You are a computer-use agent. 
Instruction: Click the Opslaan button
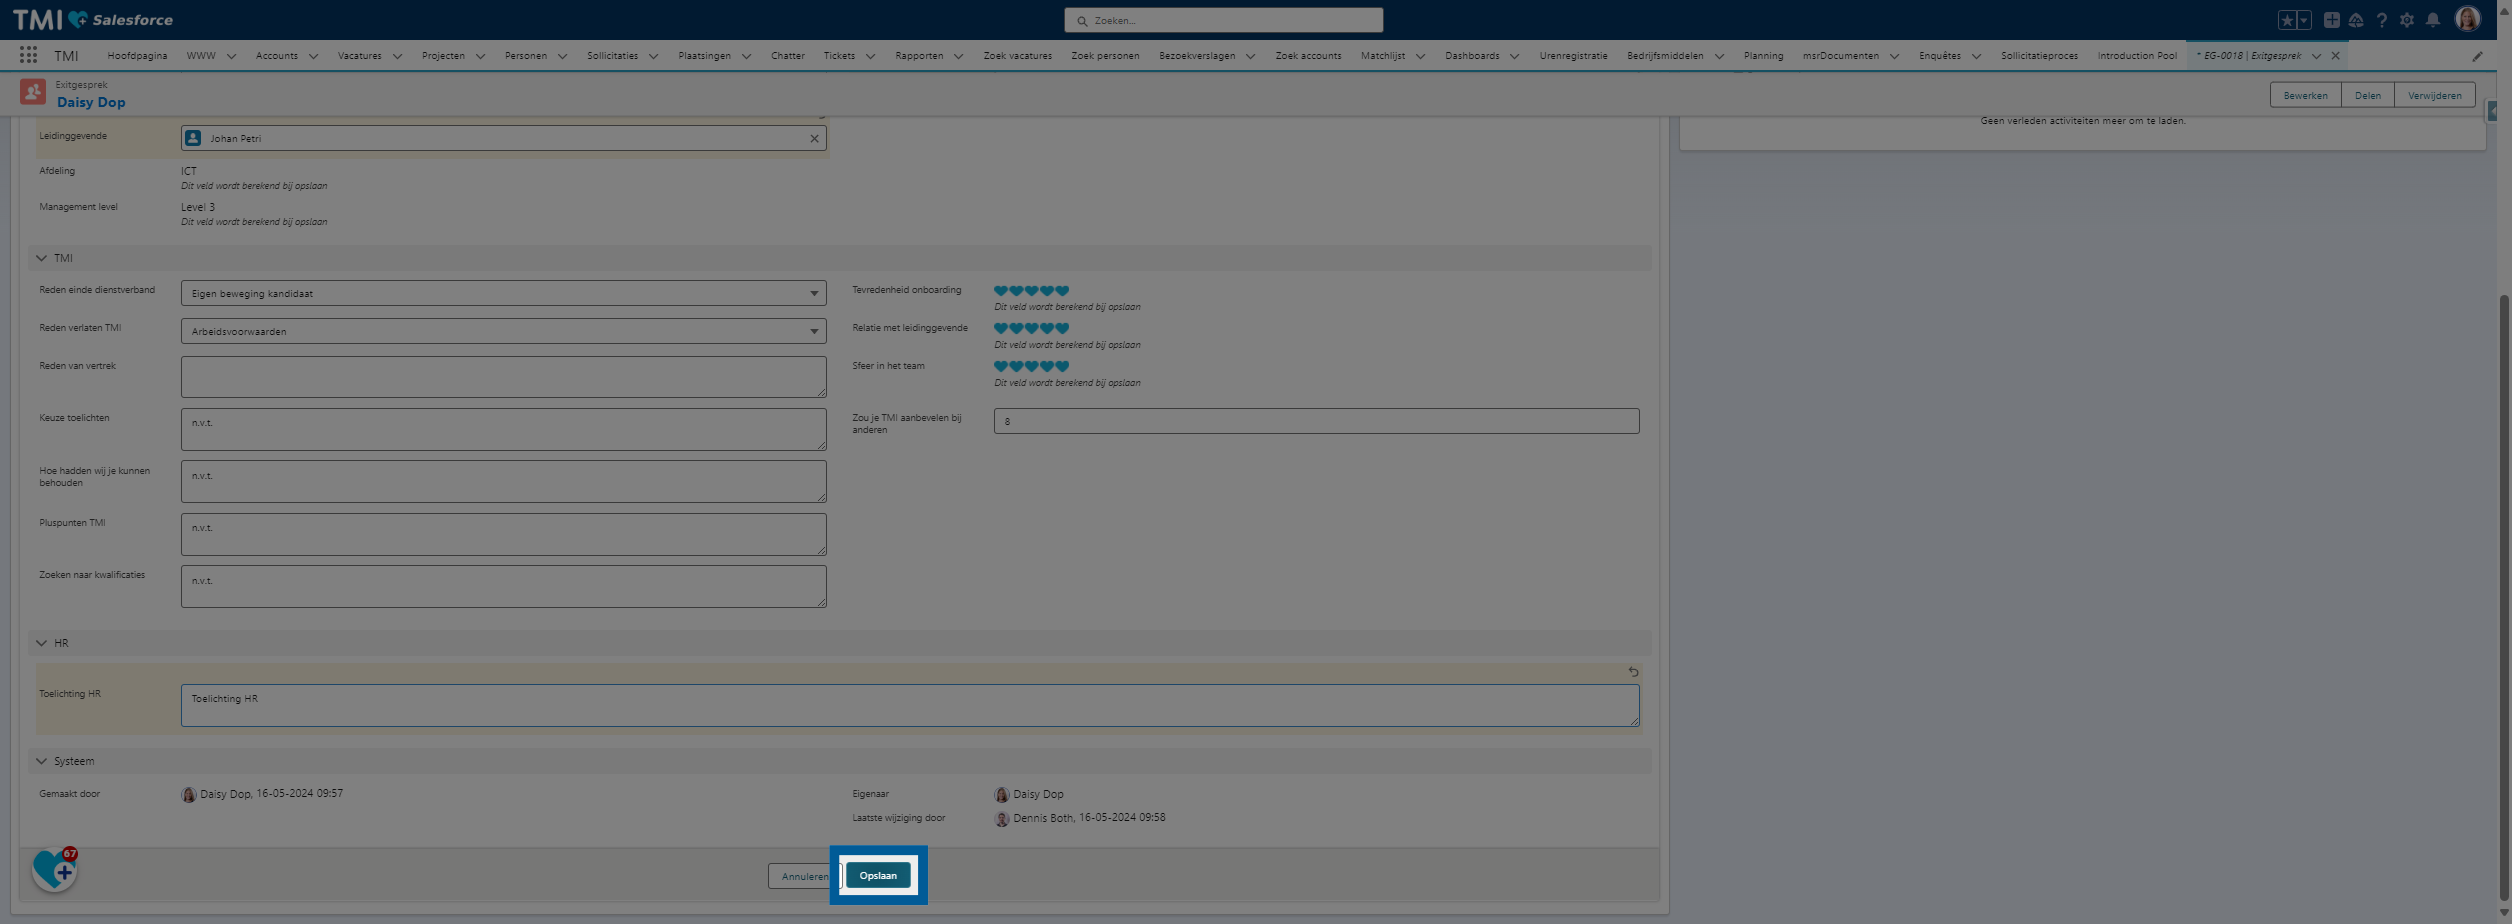pyautogui.click(x=878, y=876)
